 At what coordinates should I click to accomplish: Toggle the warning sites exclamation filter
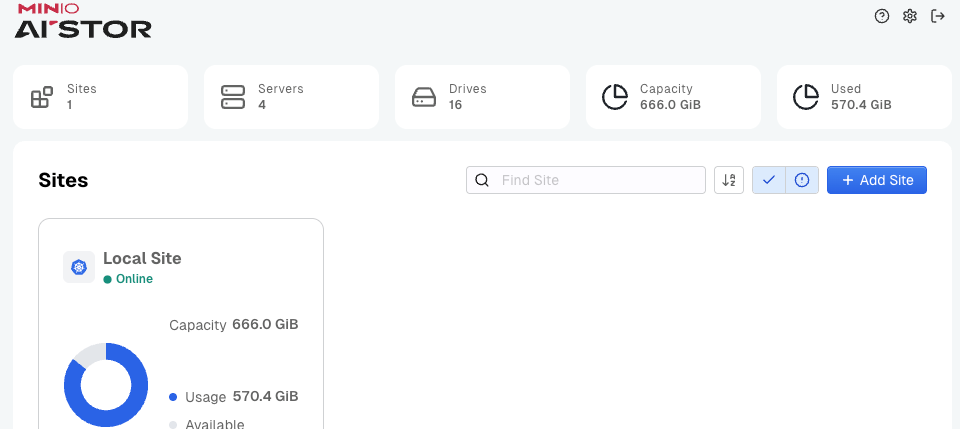(802, 180)
